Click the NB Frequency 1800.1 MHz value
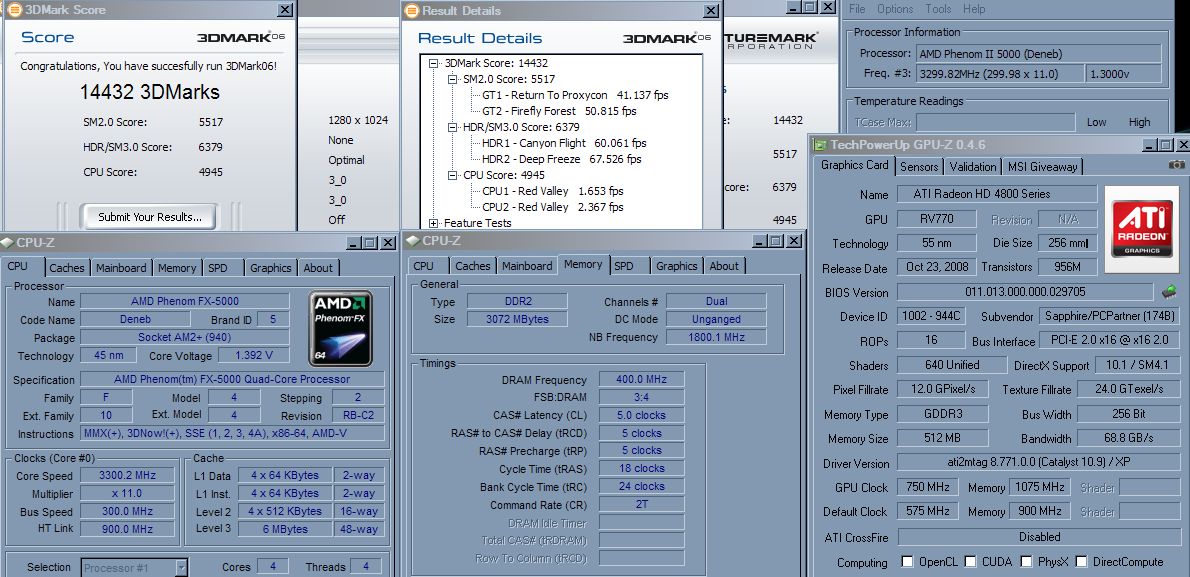The height and width of the screenshot is (577, 1190). [x=716, y=337]
